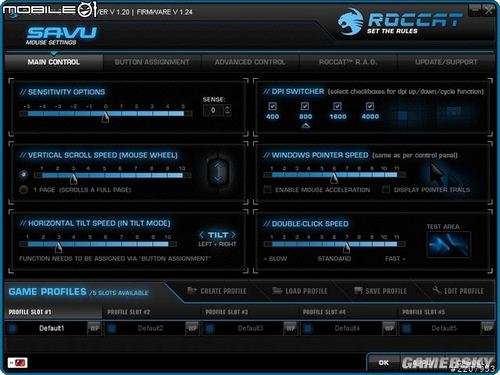Click the double-click test area
This screenshot has height=375, width=500.
(x=449, y=245)
